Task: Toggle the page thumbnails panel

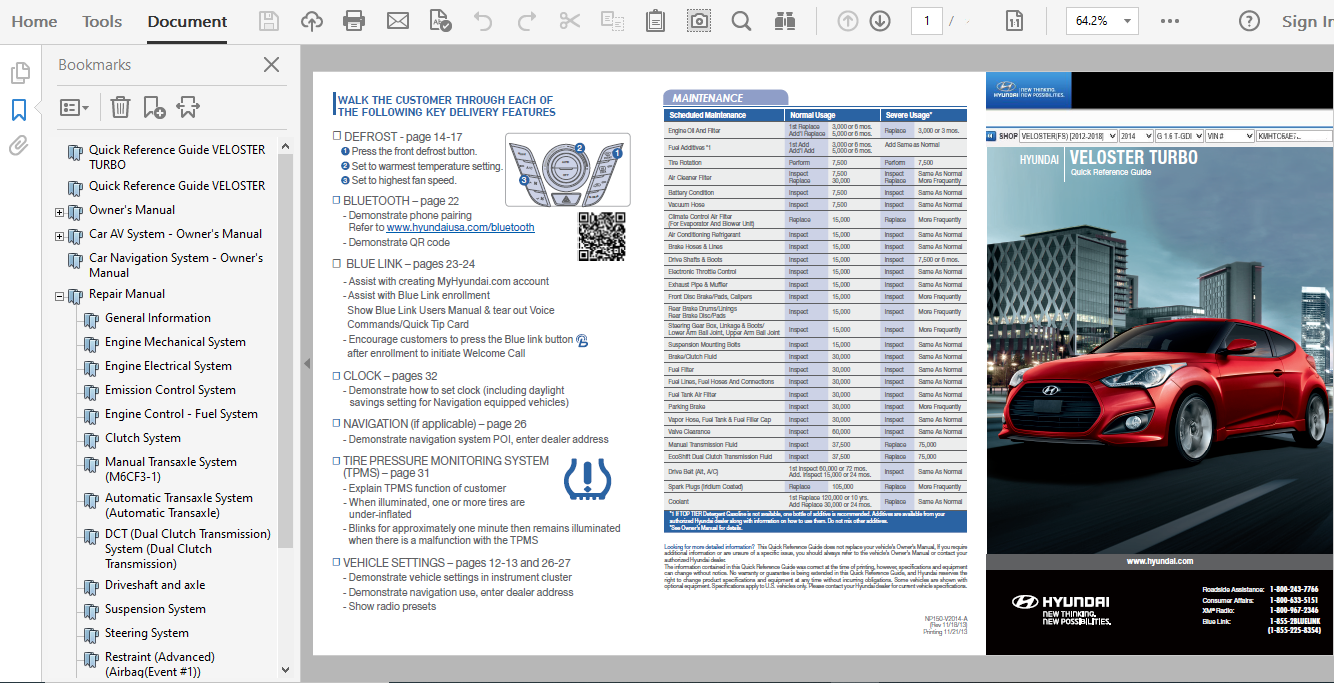Action: tap(19, 73)
